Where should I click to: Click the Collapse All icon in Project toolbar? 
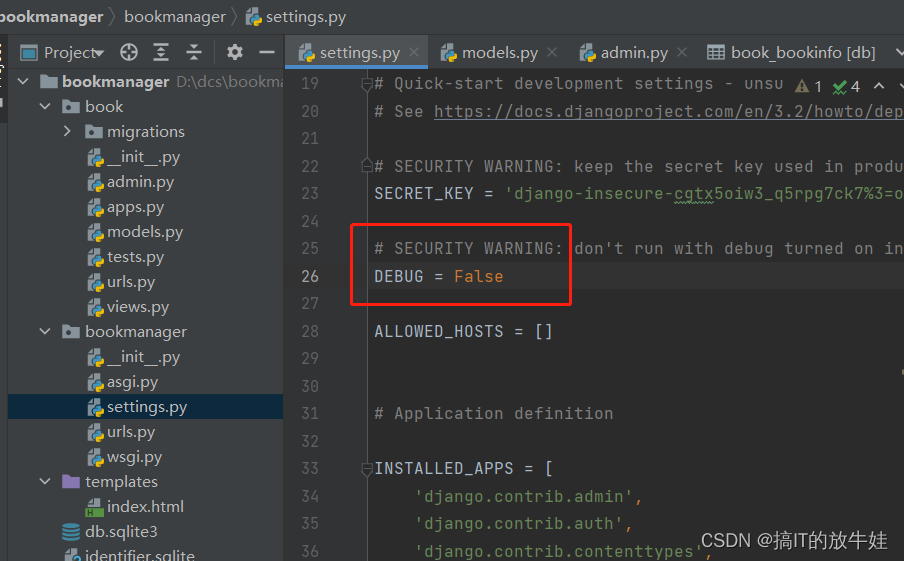194,52
